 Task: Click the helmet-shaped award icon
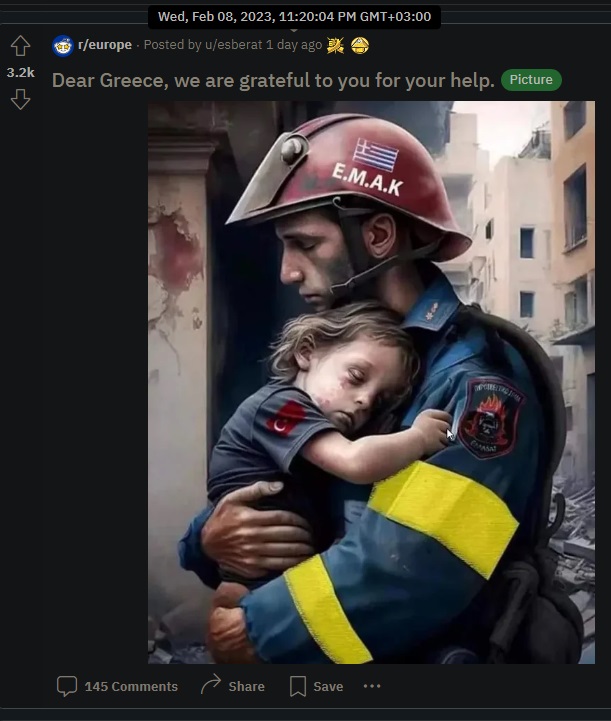(x=360, y=45)
